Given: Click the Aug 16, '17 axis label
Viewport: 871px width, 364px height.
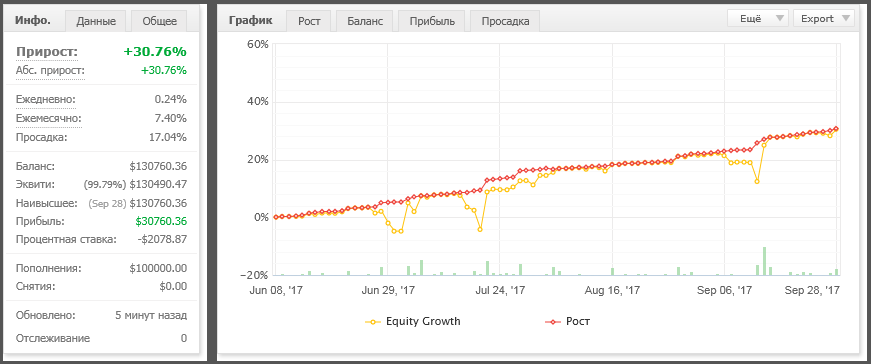Looking at the screenshot, I should (612, 291).
